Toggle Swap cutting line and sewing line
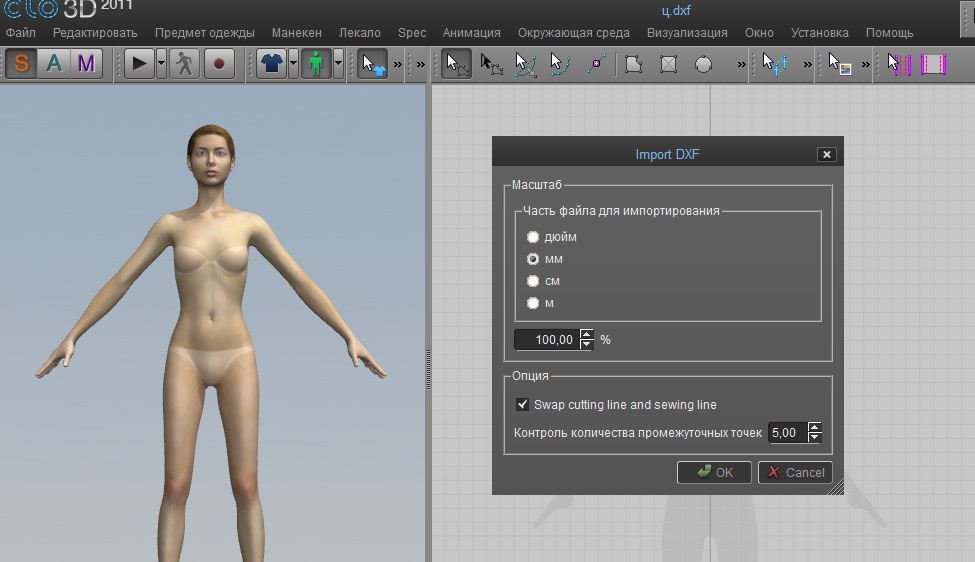975x562 pixels. point(522,404)
